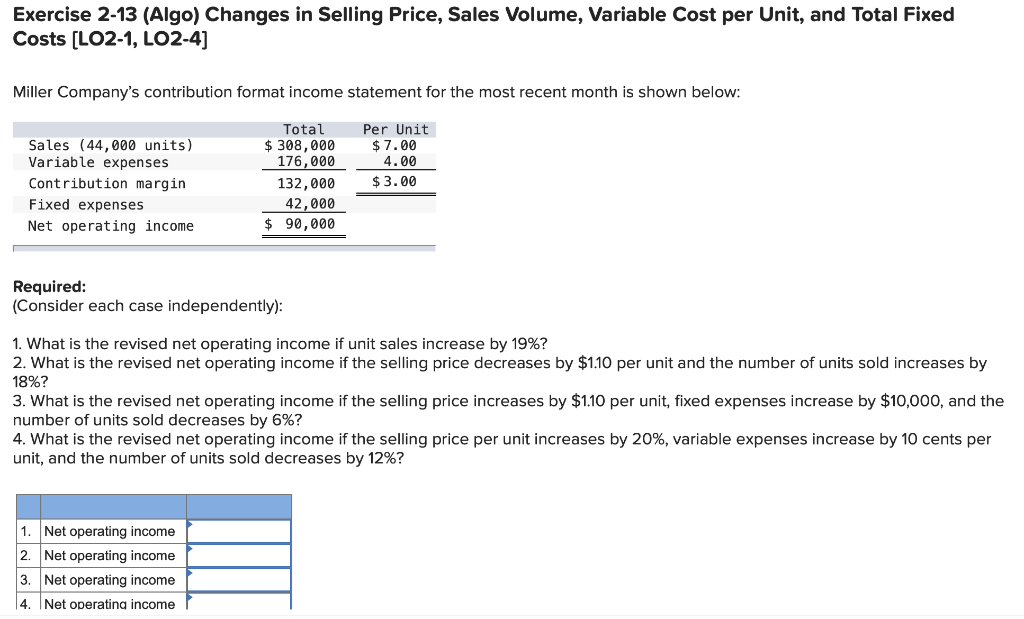Click the Total column header

pos(304,128)
